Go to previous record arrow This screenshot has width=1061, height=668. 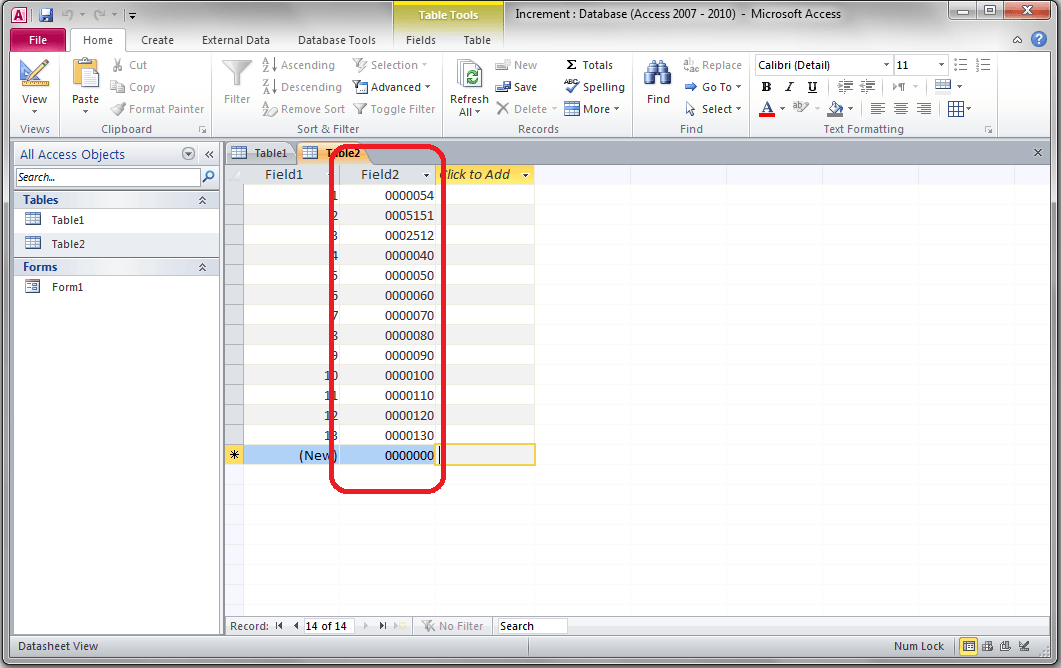(296, 626)
